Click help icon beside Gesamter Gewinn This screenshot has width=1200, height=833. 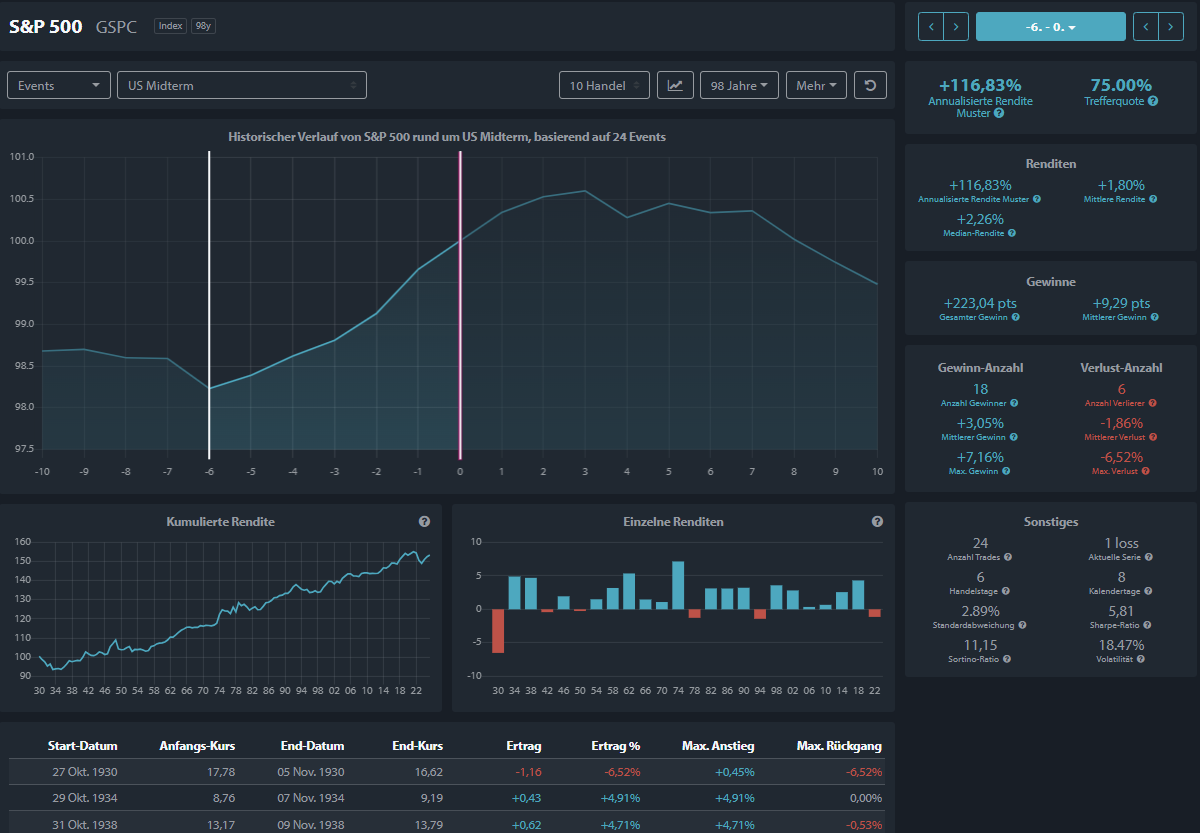(x=1015, y=317)
